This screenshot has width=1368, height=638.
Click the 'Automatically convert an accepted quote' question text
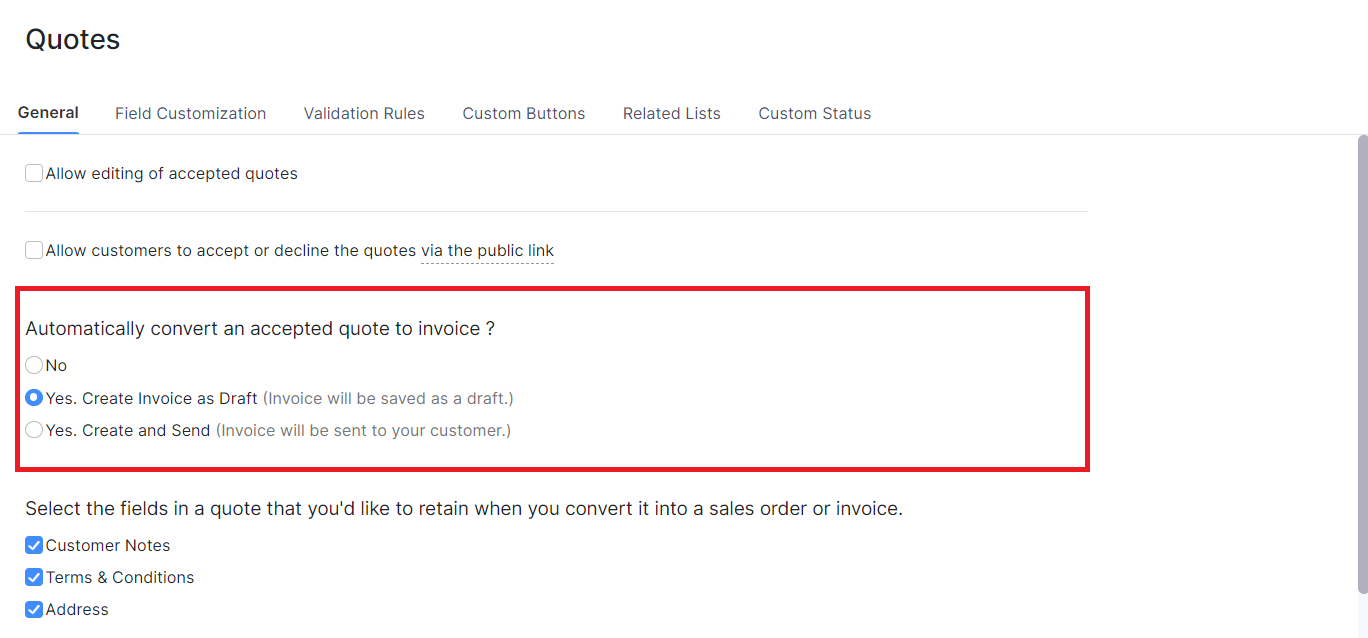coord(260,329)
